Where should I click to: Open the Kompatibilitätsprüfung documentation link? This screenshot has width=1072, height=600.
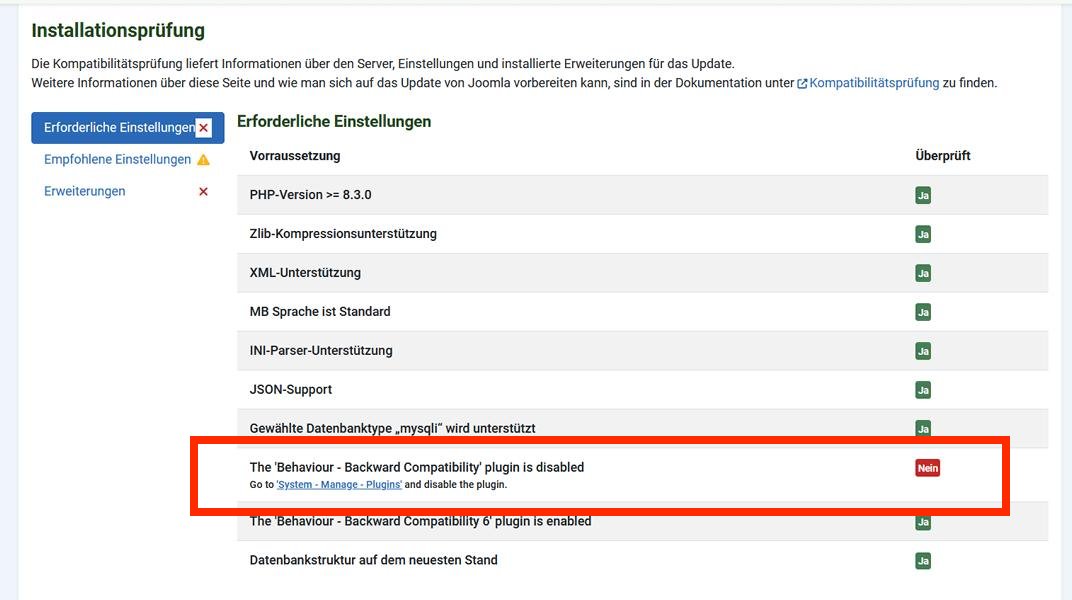pyautogui.click(x=874, y=82)
